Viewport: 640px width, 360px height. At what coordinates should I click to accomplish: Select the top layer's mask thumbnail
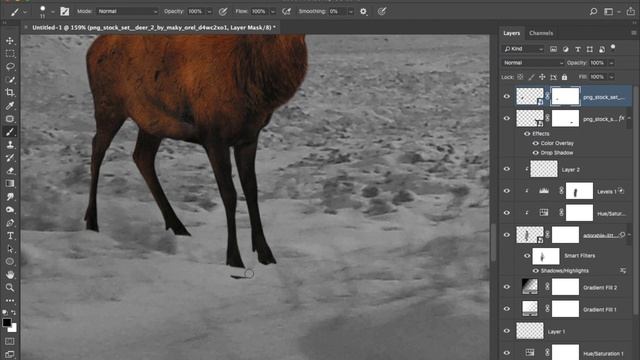coord(565,96)
